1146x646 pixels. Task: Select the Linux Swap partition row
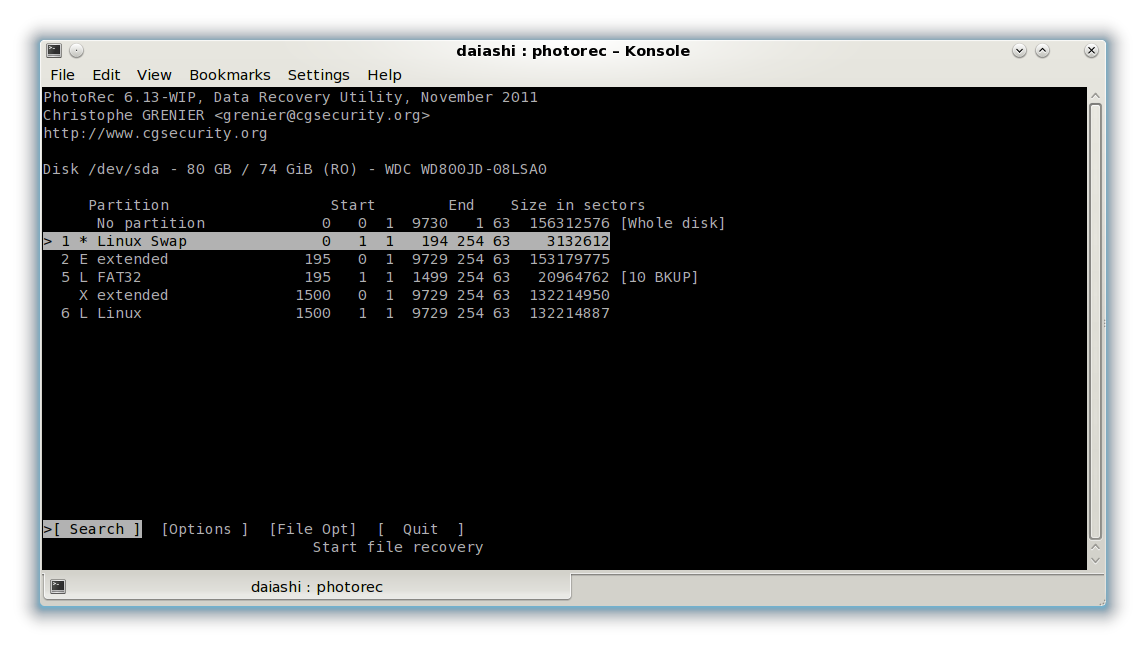click(326, 241)
